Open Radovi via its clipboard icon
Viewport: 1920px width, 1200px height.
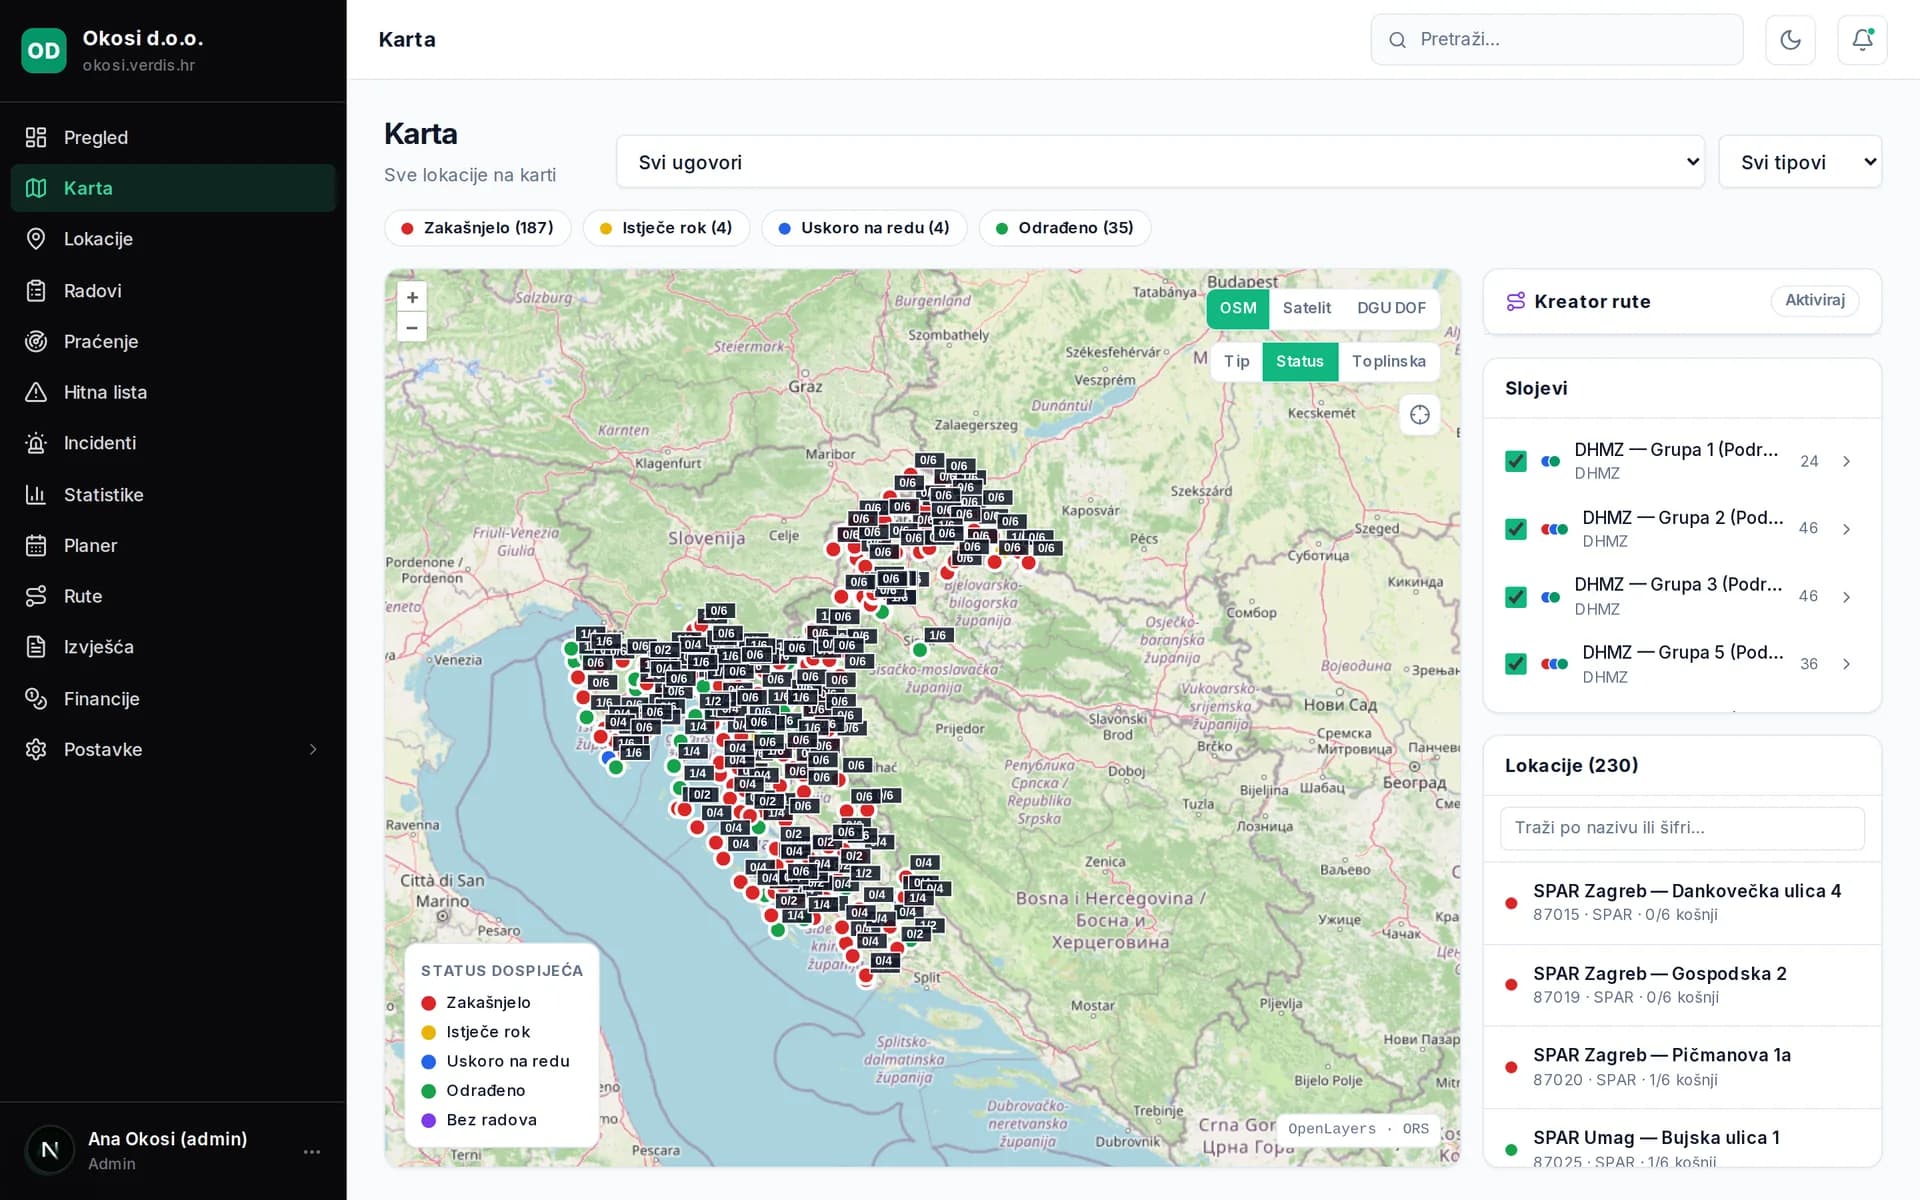[36, 291]
